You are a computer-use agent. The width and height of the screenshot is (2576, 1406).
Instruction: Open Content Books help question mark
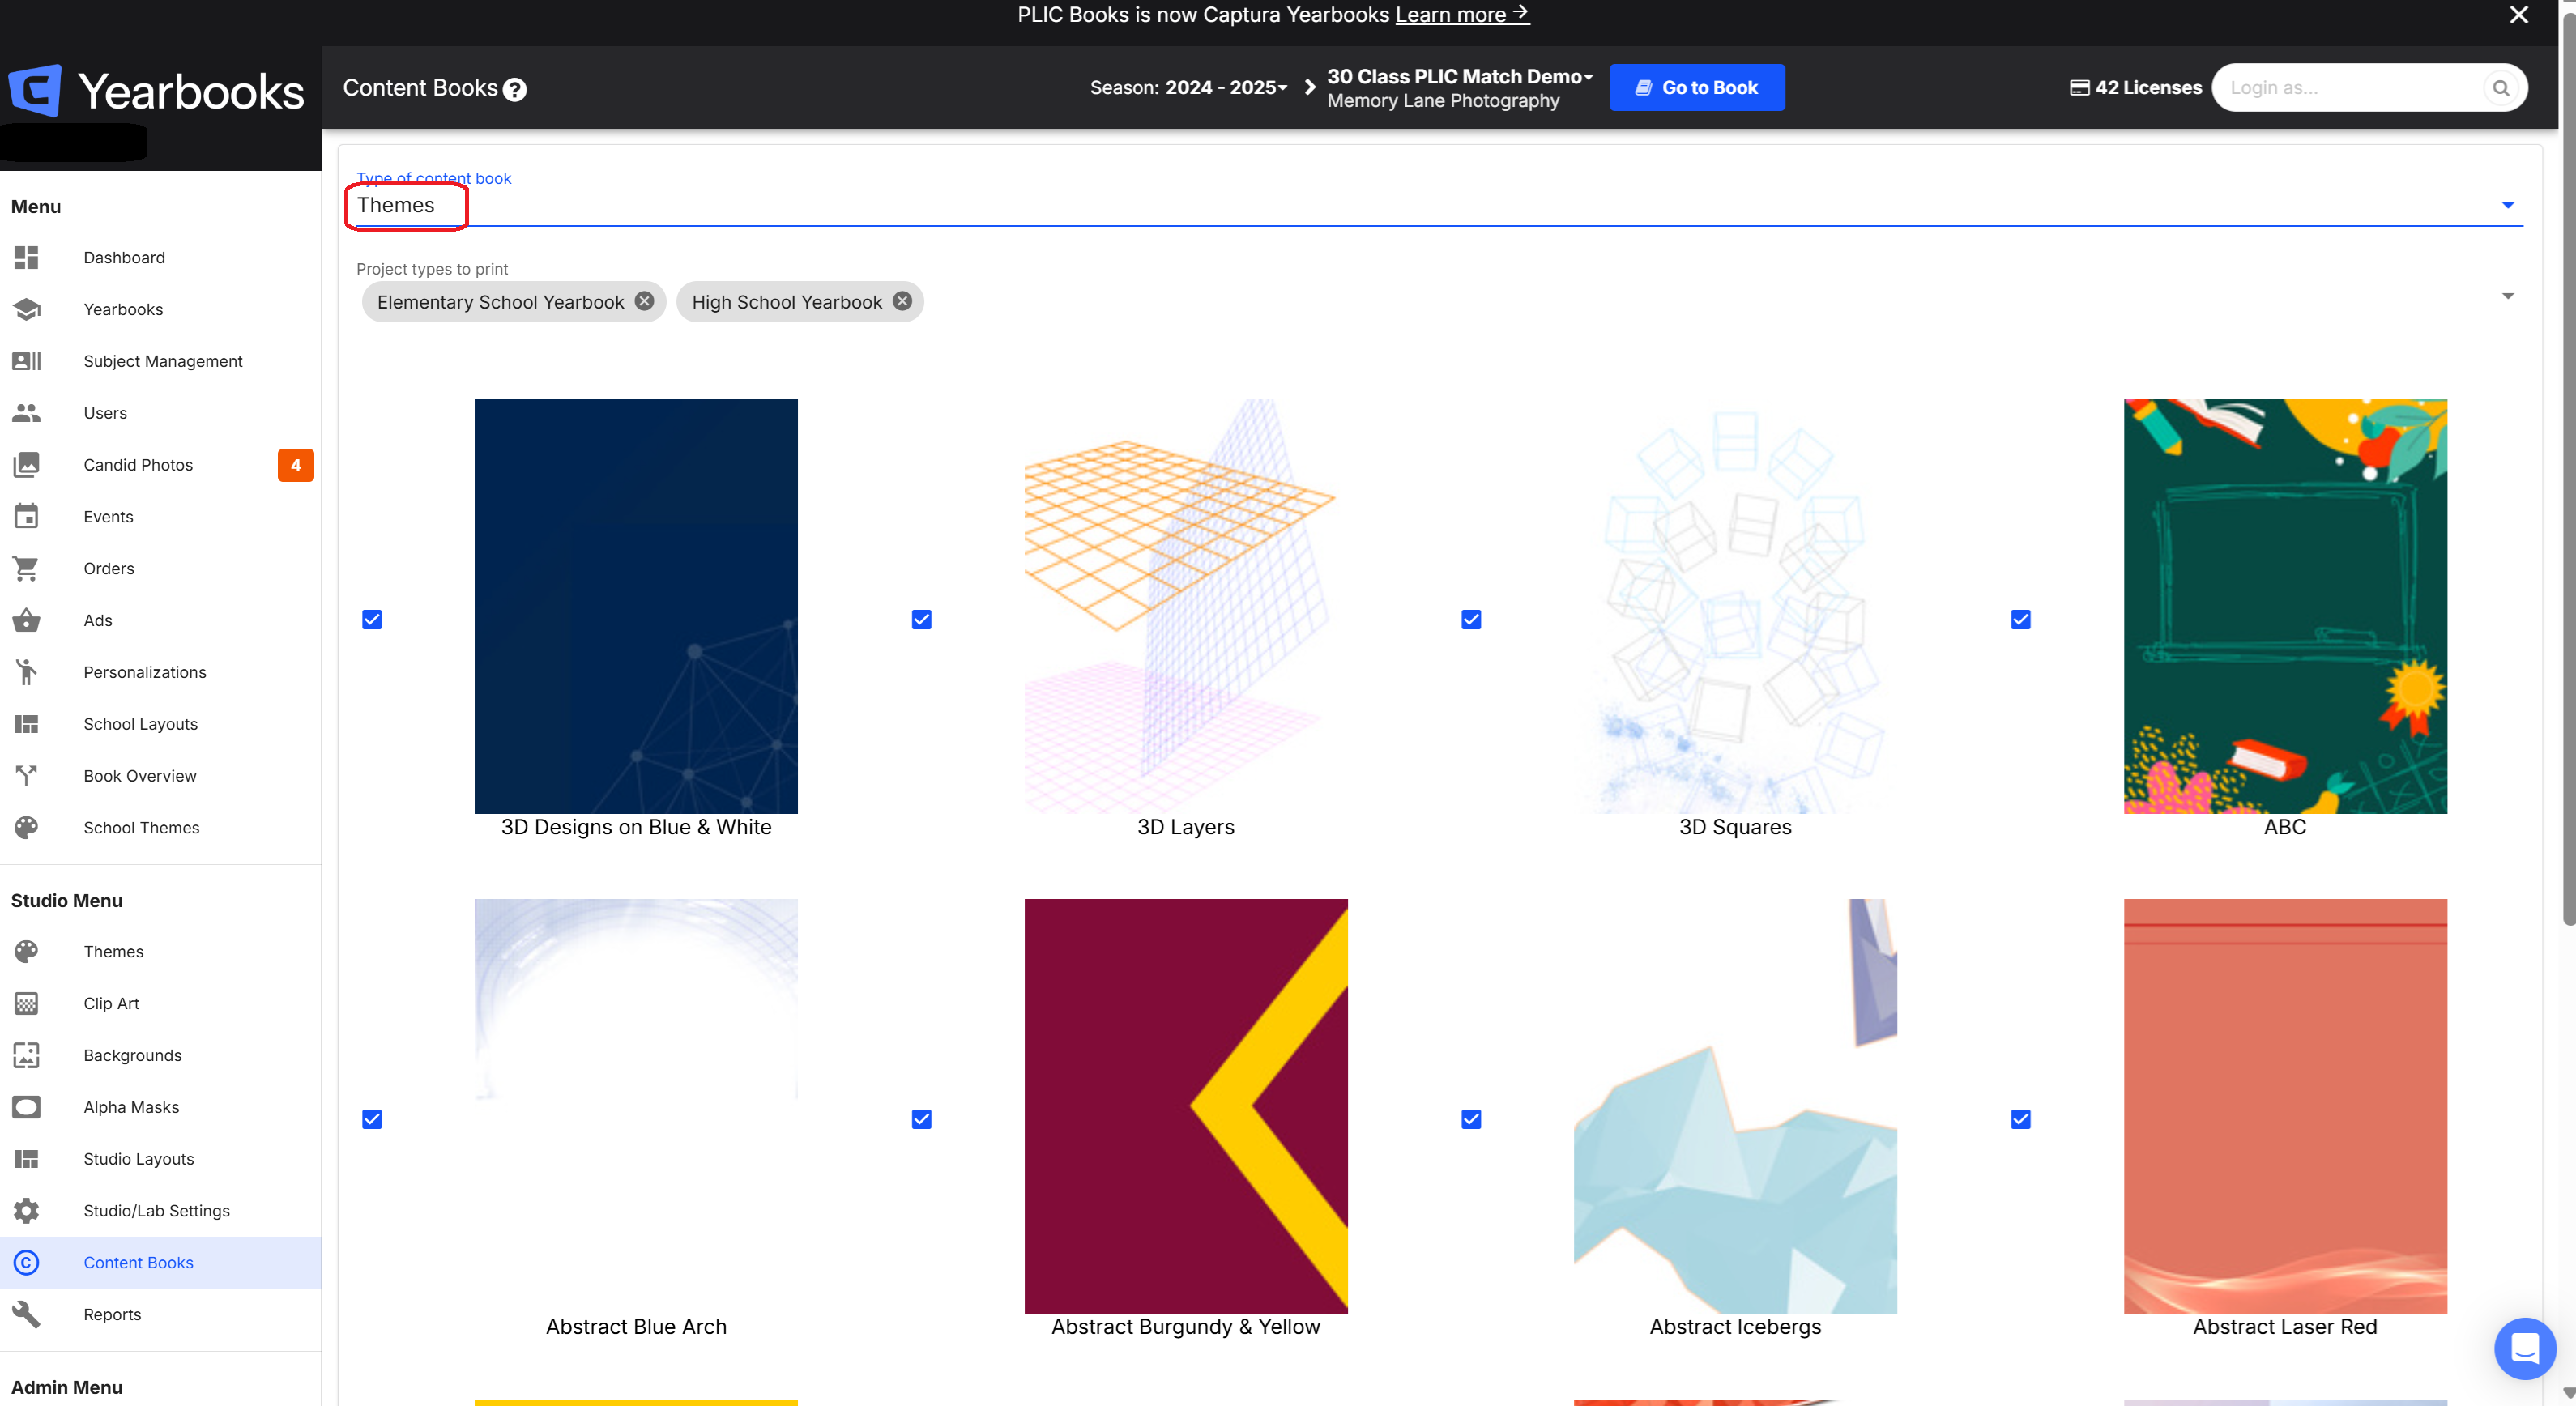click(515, 89)
